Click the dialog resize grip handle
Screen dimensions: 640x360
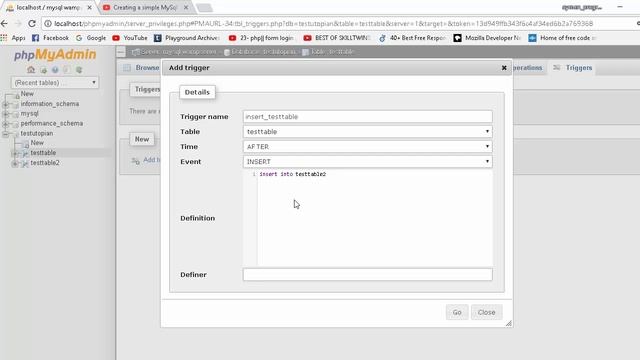(509, 323)
